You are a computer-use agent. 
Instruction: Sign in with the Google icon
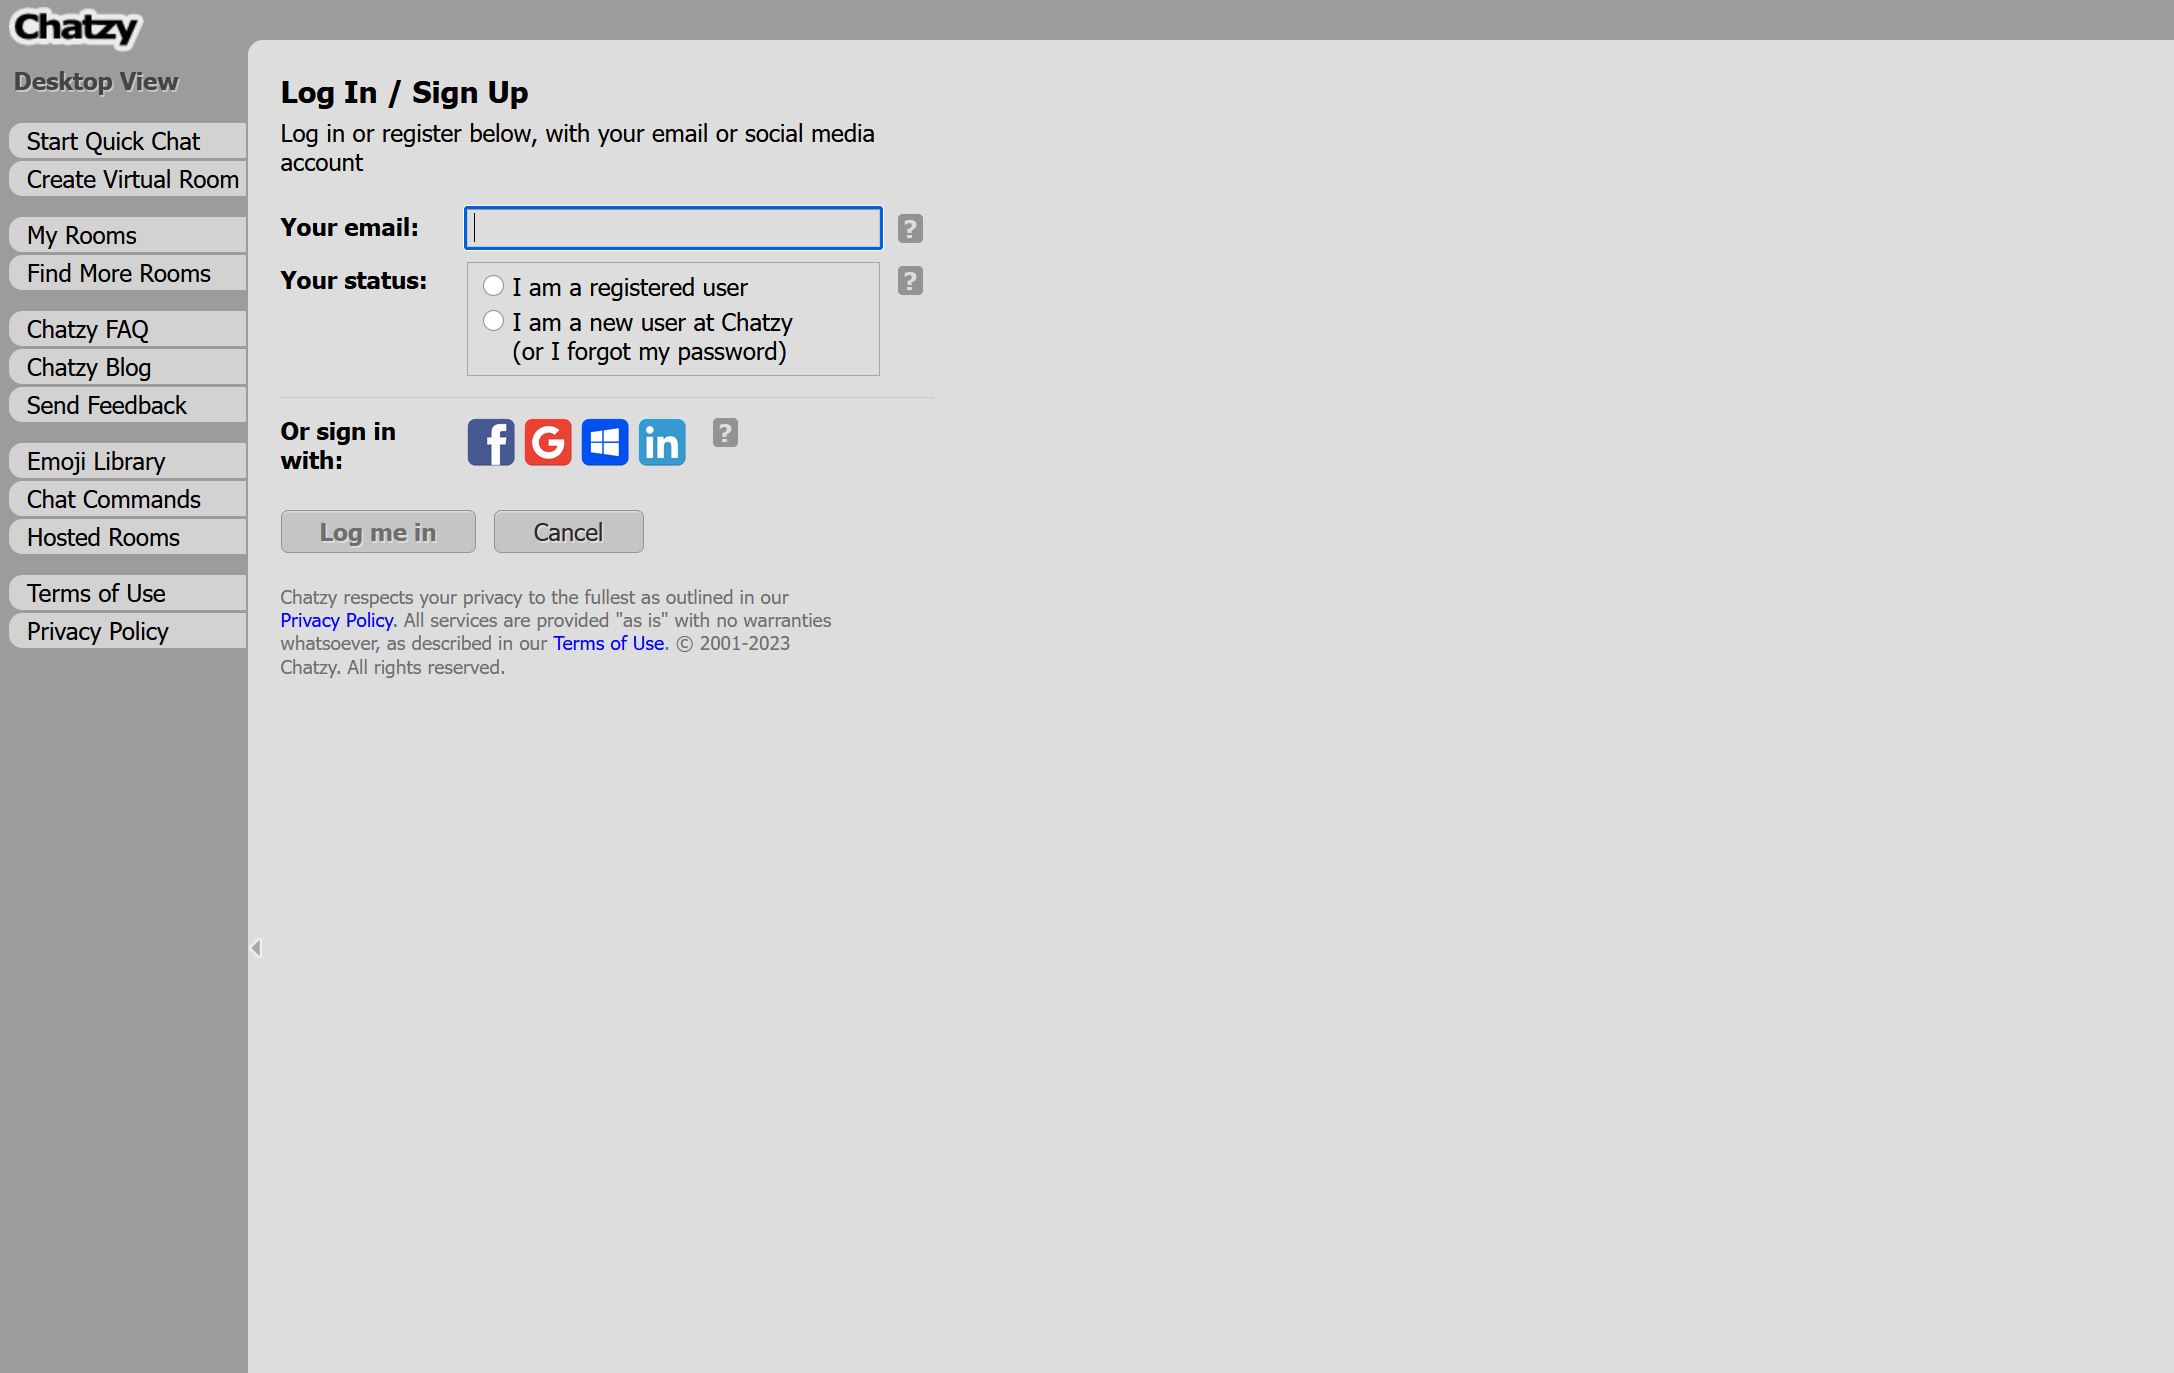[x=548, y=442]
